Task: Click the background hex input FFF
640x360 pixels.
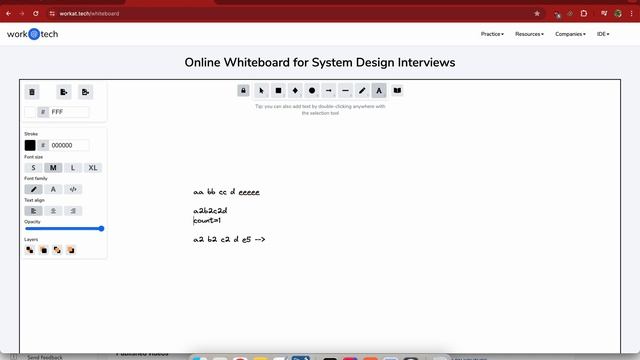Action: point(69,112)
